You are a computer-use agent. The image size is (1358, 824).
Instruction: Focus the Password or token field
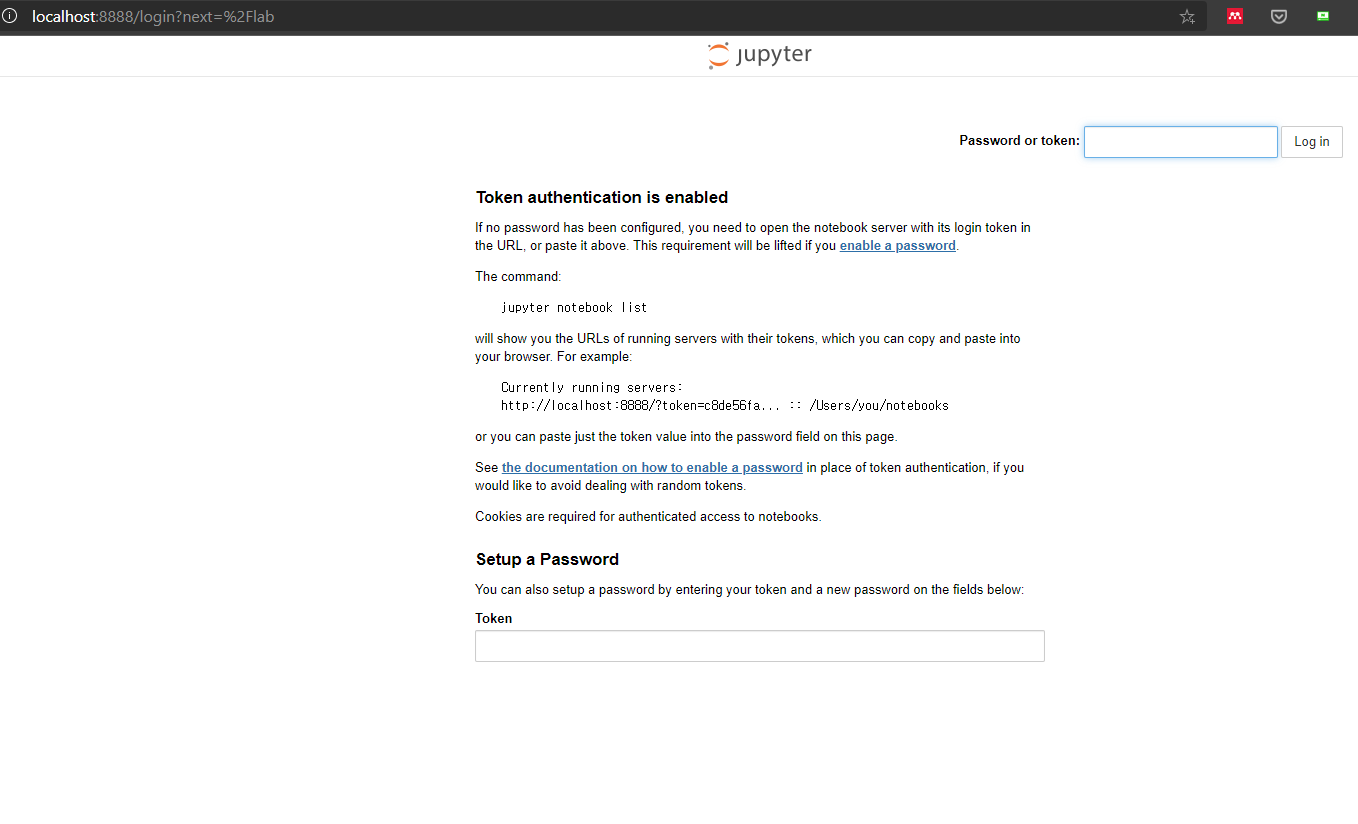point(1181,141)
